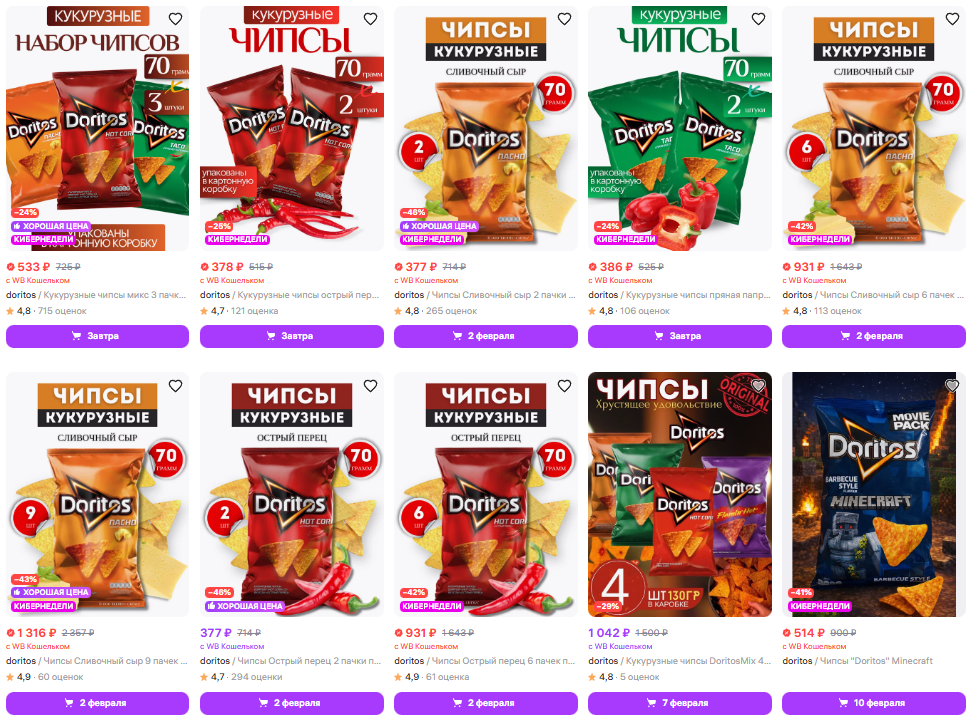Favorite the Doritos 3-pack mix set with heart
The height and width of the screenshot is (716, 972).
(x=175, y=19)
